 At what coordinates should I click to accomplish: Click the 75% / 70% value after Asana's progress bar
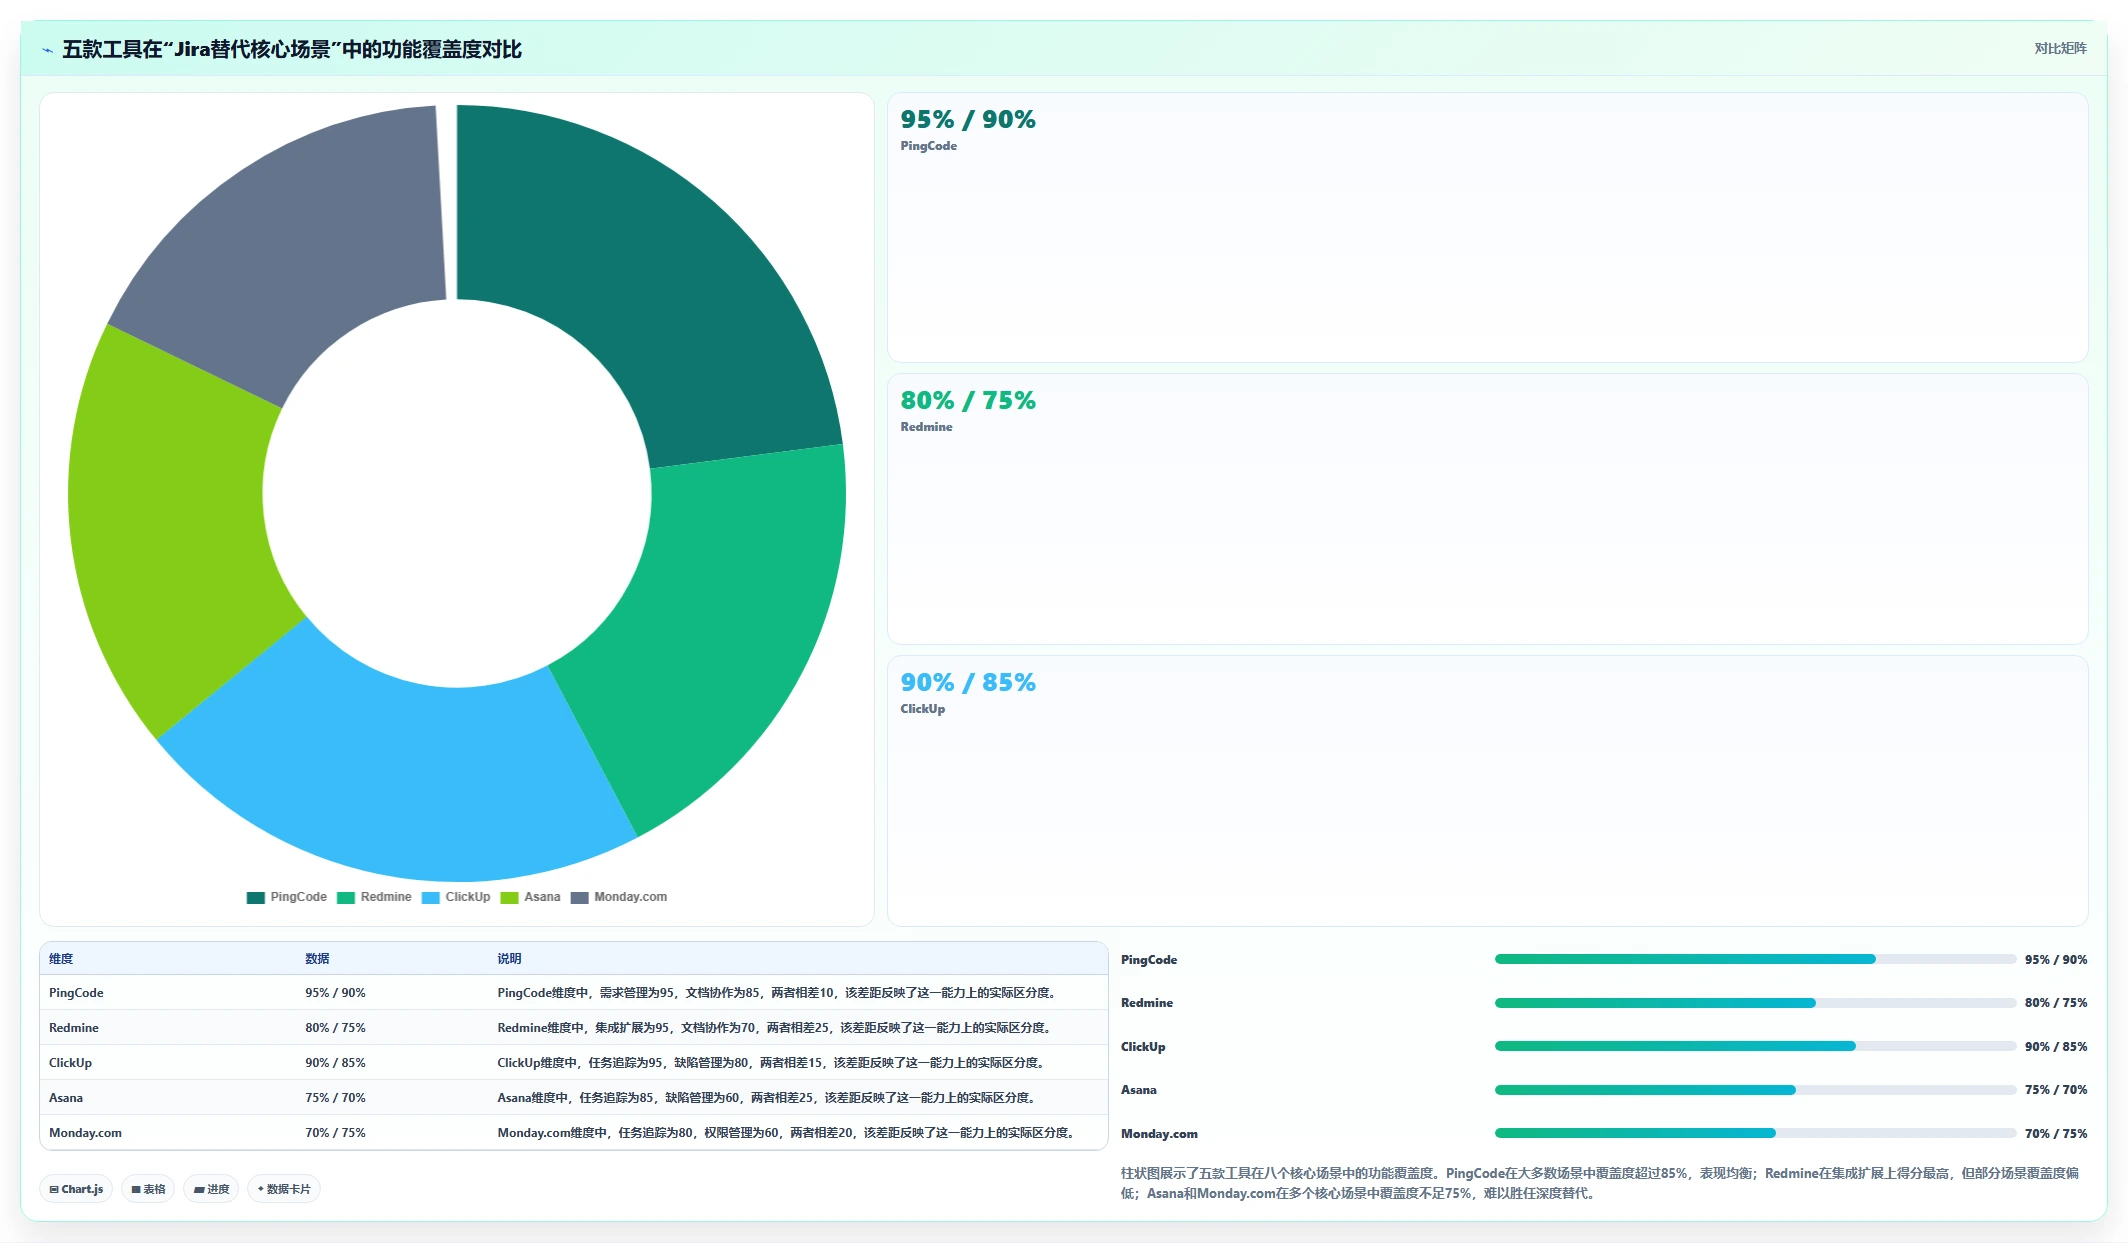click(2056, 1090)
